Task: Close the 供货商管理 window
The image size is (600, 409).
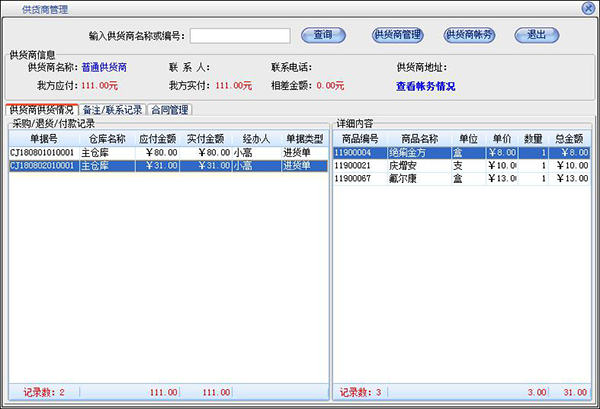Action: click(588, 7)
